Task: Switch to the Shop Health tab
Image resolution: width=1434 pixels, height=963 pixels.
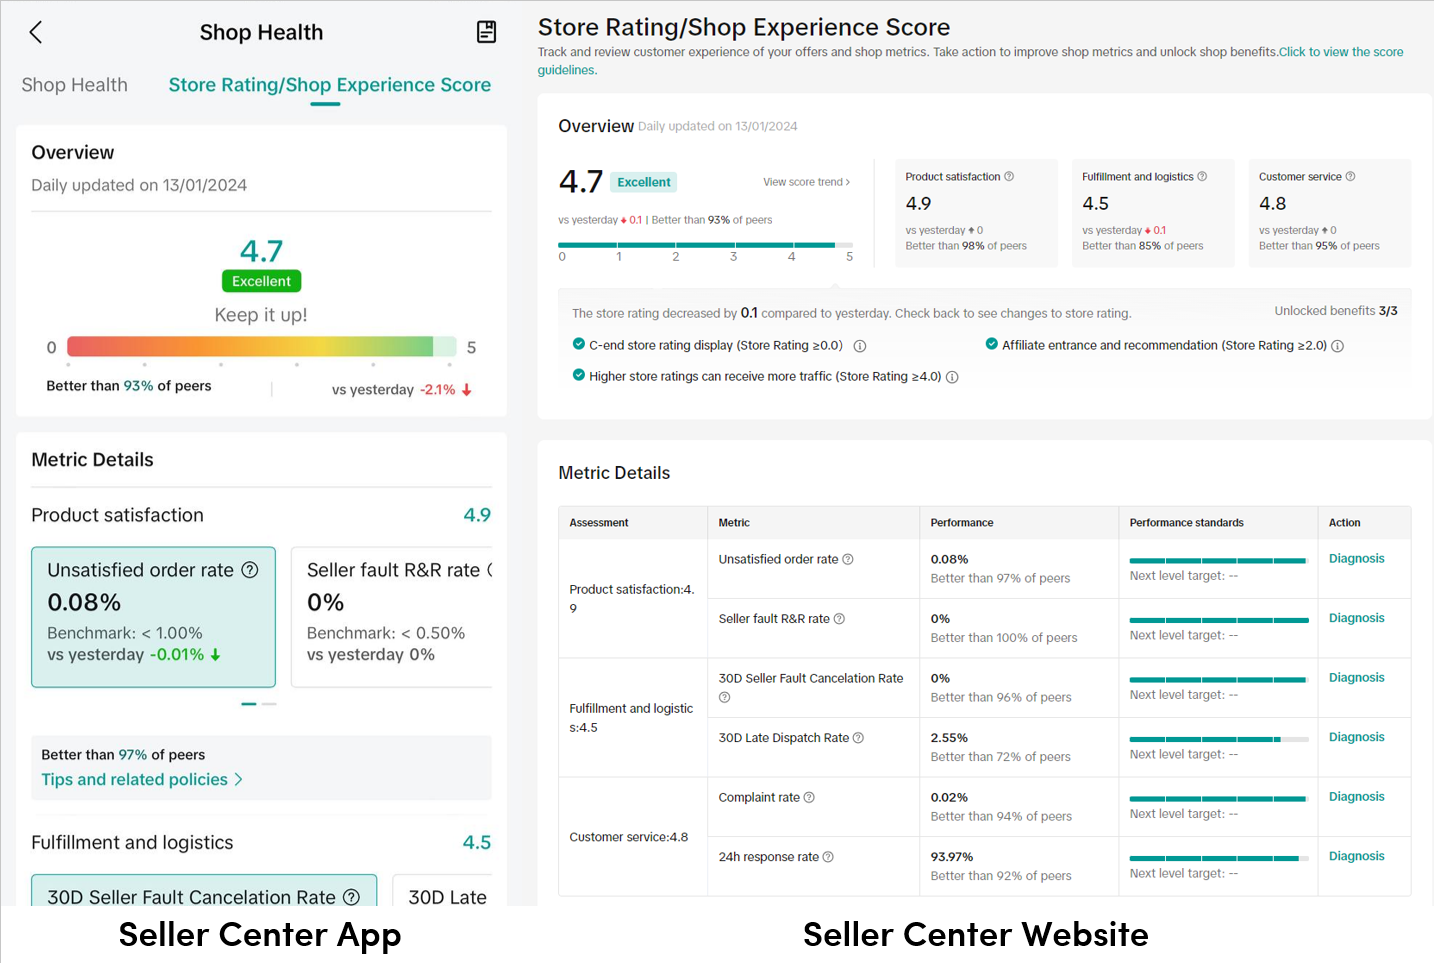Action: (74, 85)
